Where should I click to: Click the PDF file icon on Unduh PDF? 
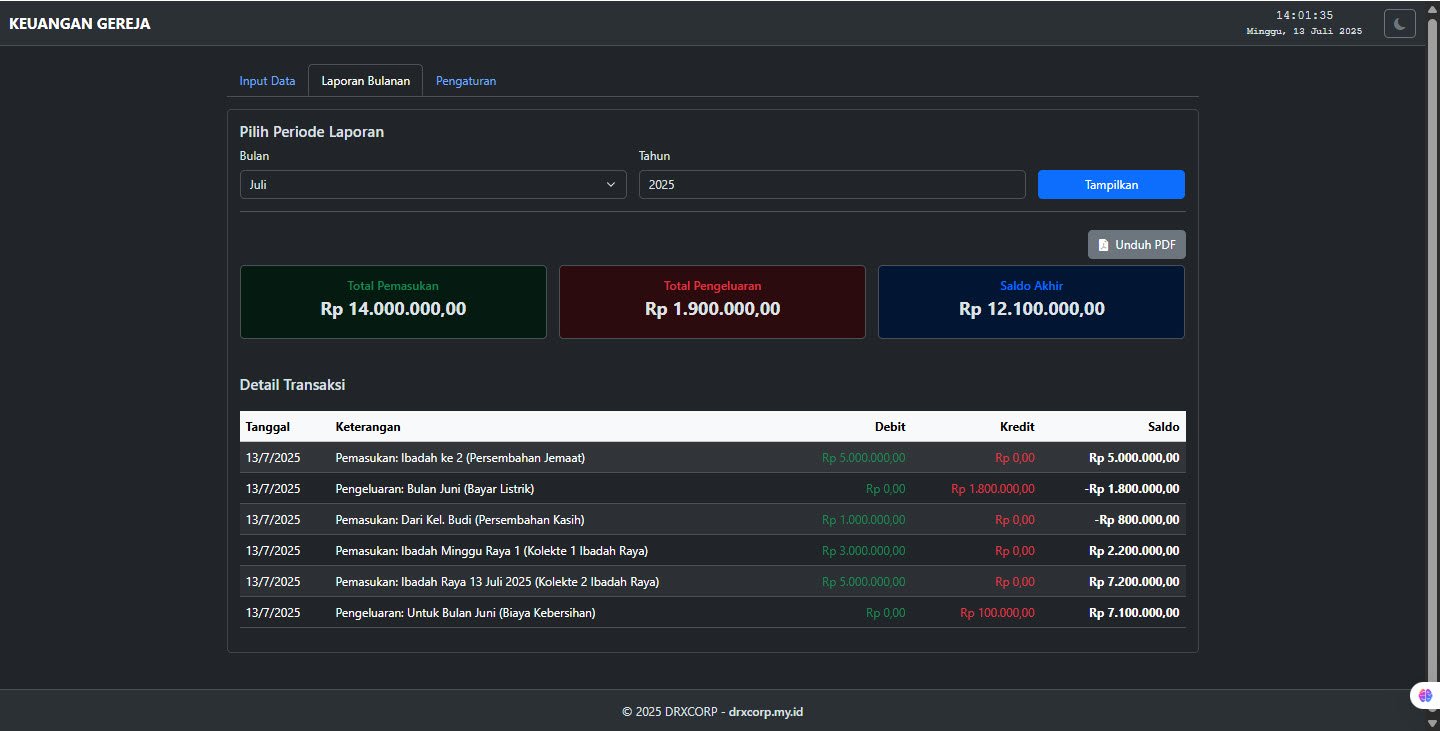1103,245
